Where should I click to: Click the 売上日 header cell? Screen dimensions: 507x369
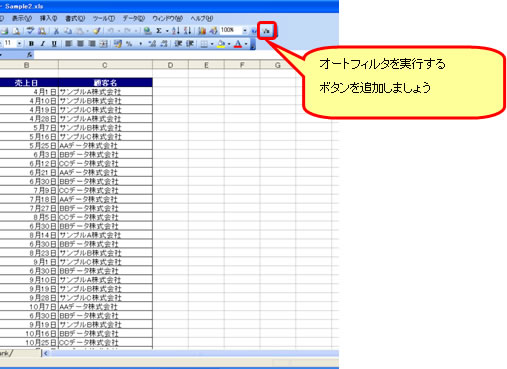coord(29,83)
